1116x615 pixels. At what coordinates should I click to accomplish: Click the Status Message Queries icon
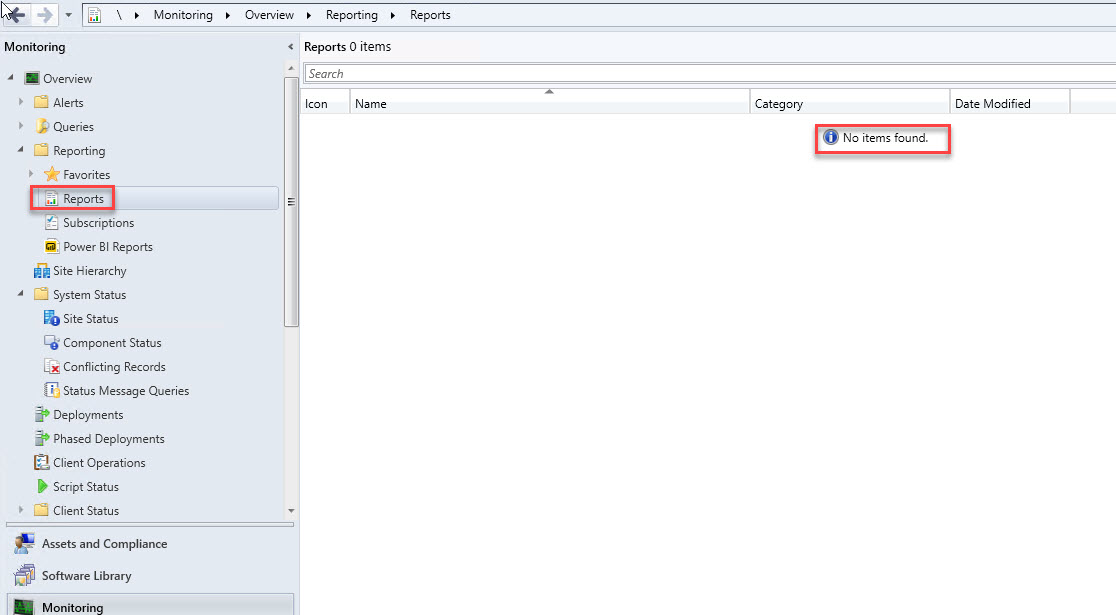click(52, 391)
